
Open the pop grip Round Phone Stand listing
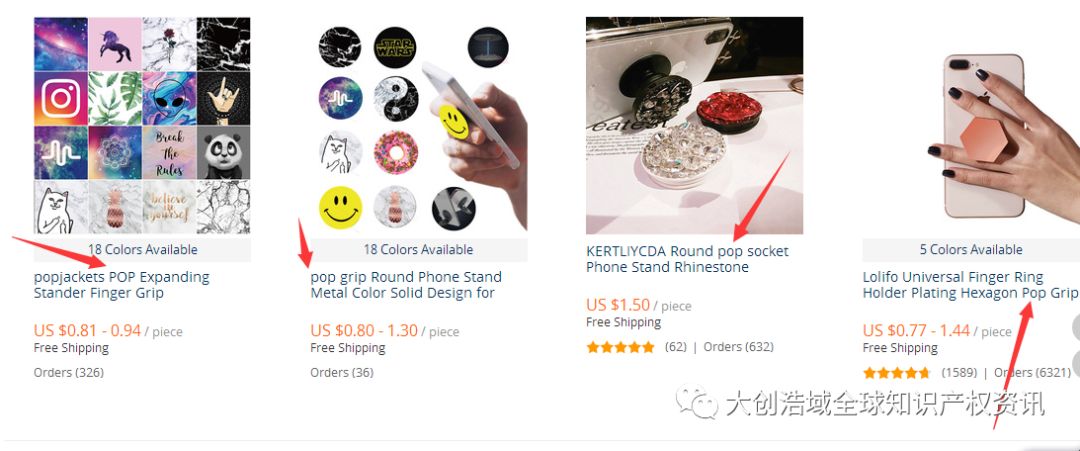click(406, 285)
